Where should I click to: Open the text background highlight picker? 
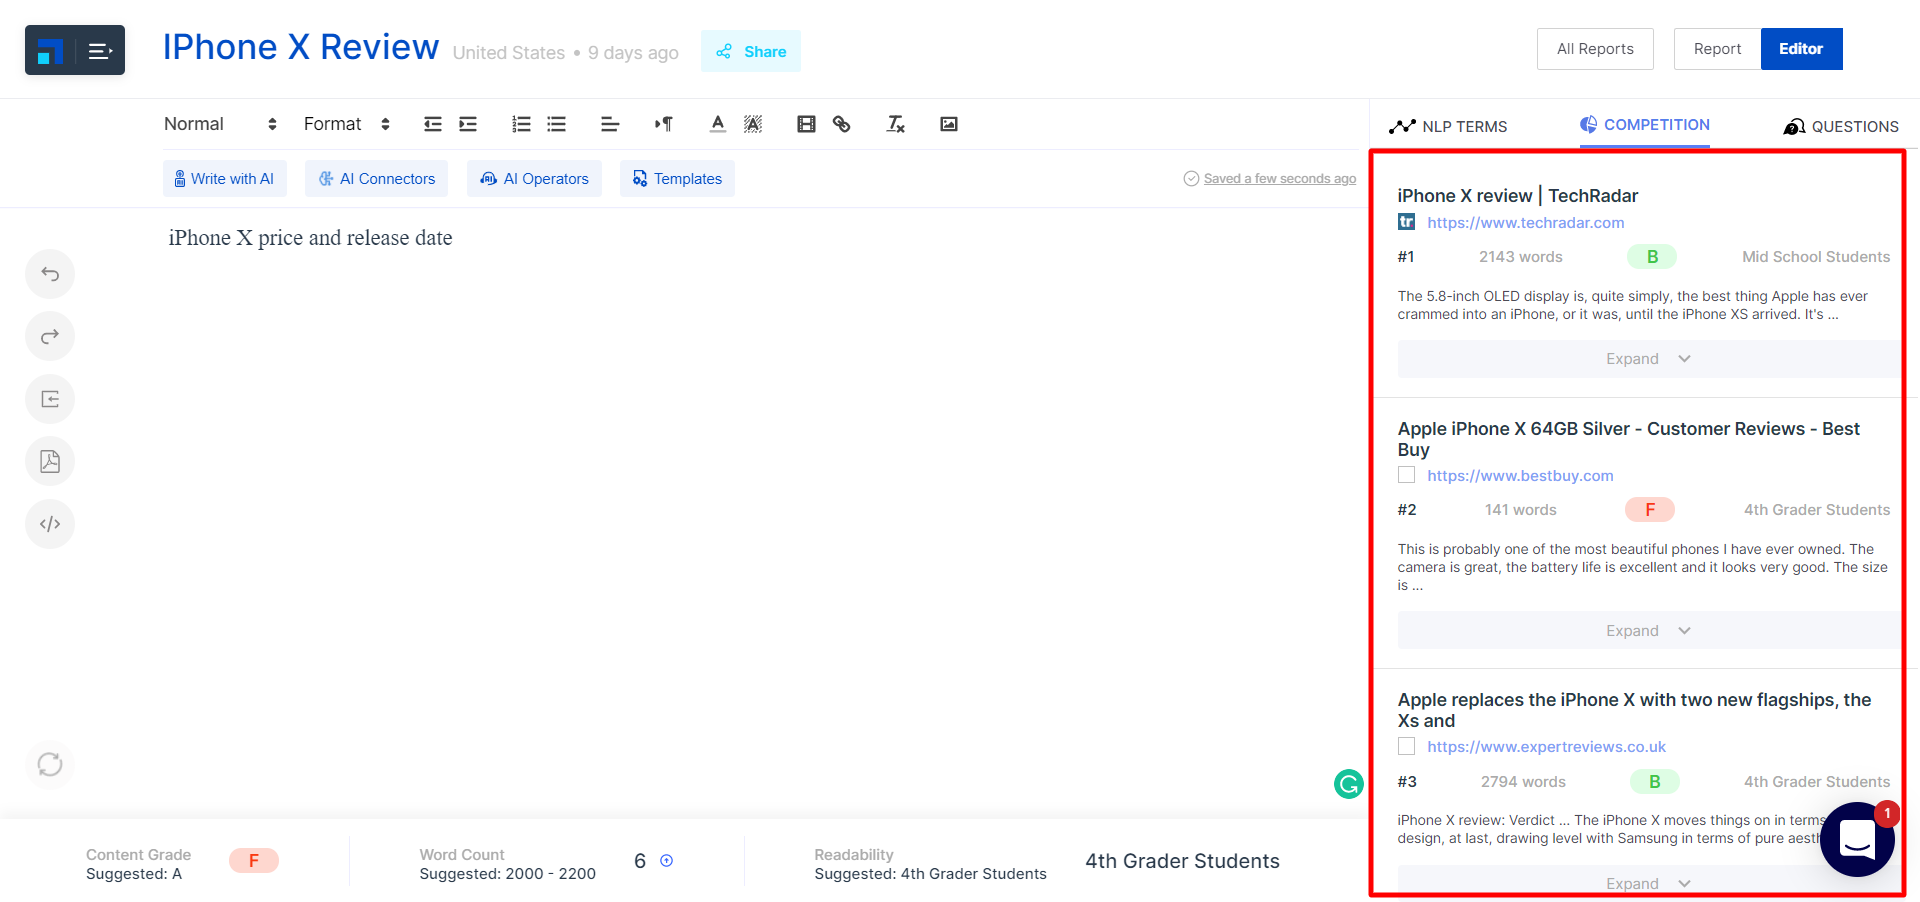click(x=753, y=124)
